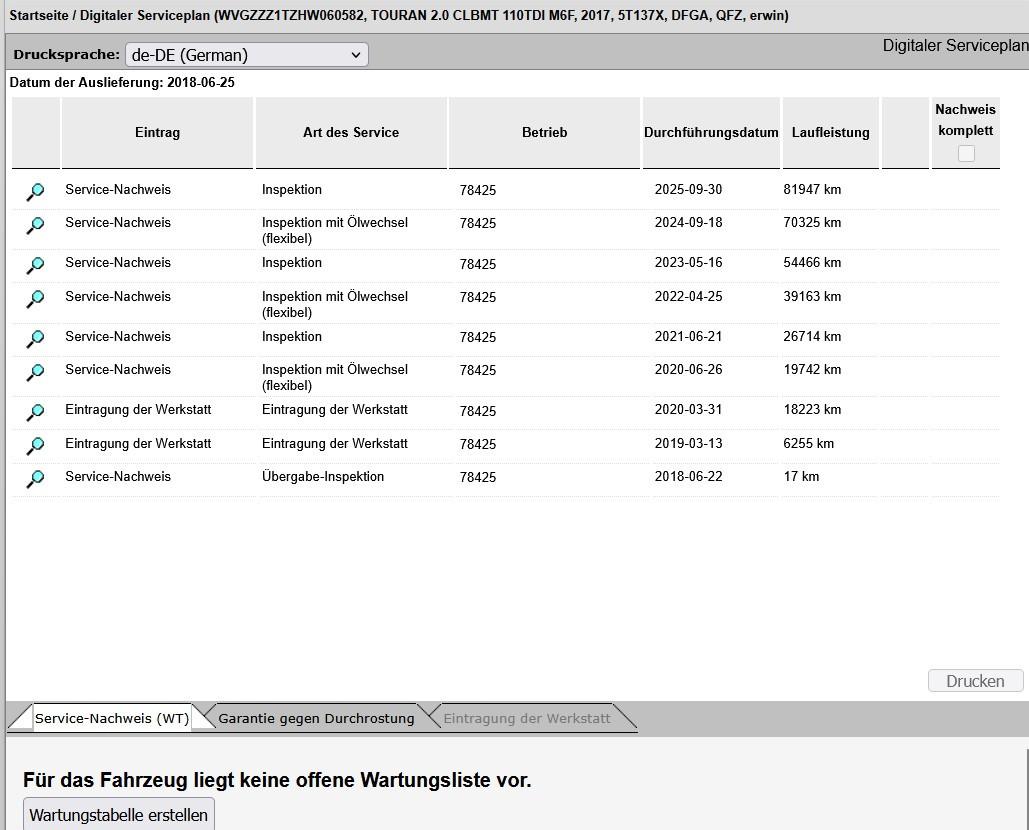Click the Betrieb column header
Image resolution: width=1029 pixels, height=830 pixels.
545,133
